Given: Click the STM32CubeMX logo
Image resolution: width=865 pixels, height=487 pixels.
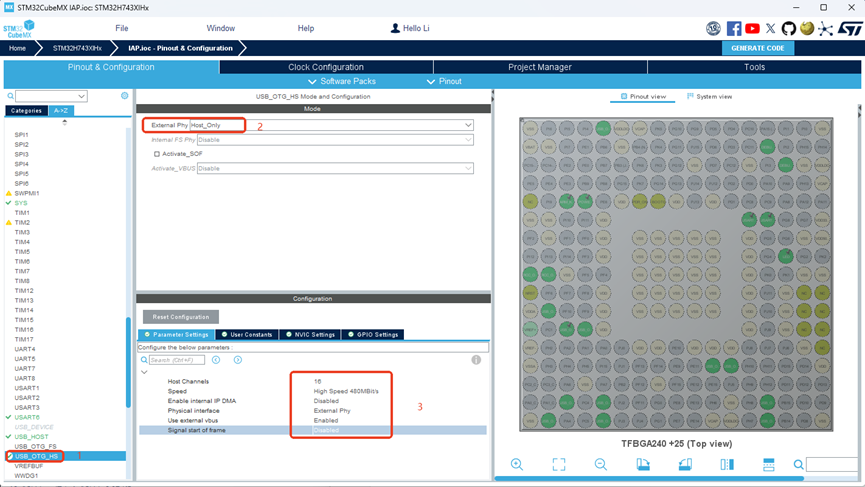Looking at the screenshot, I should coord(19,29).
